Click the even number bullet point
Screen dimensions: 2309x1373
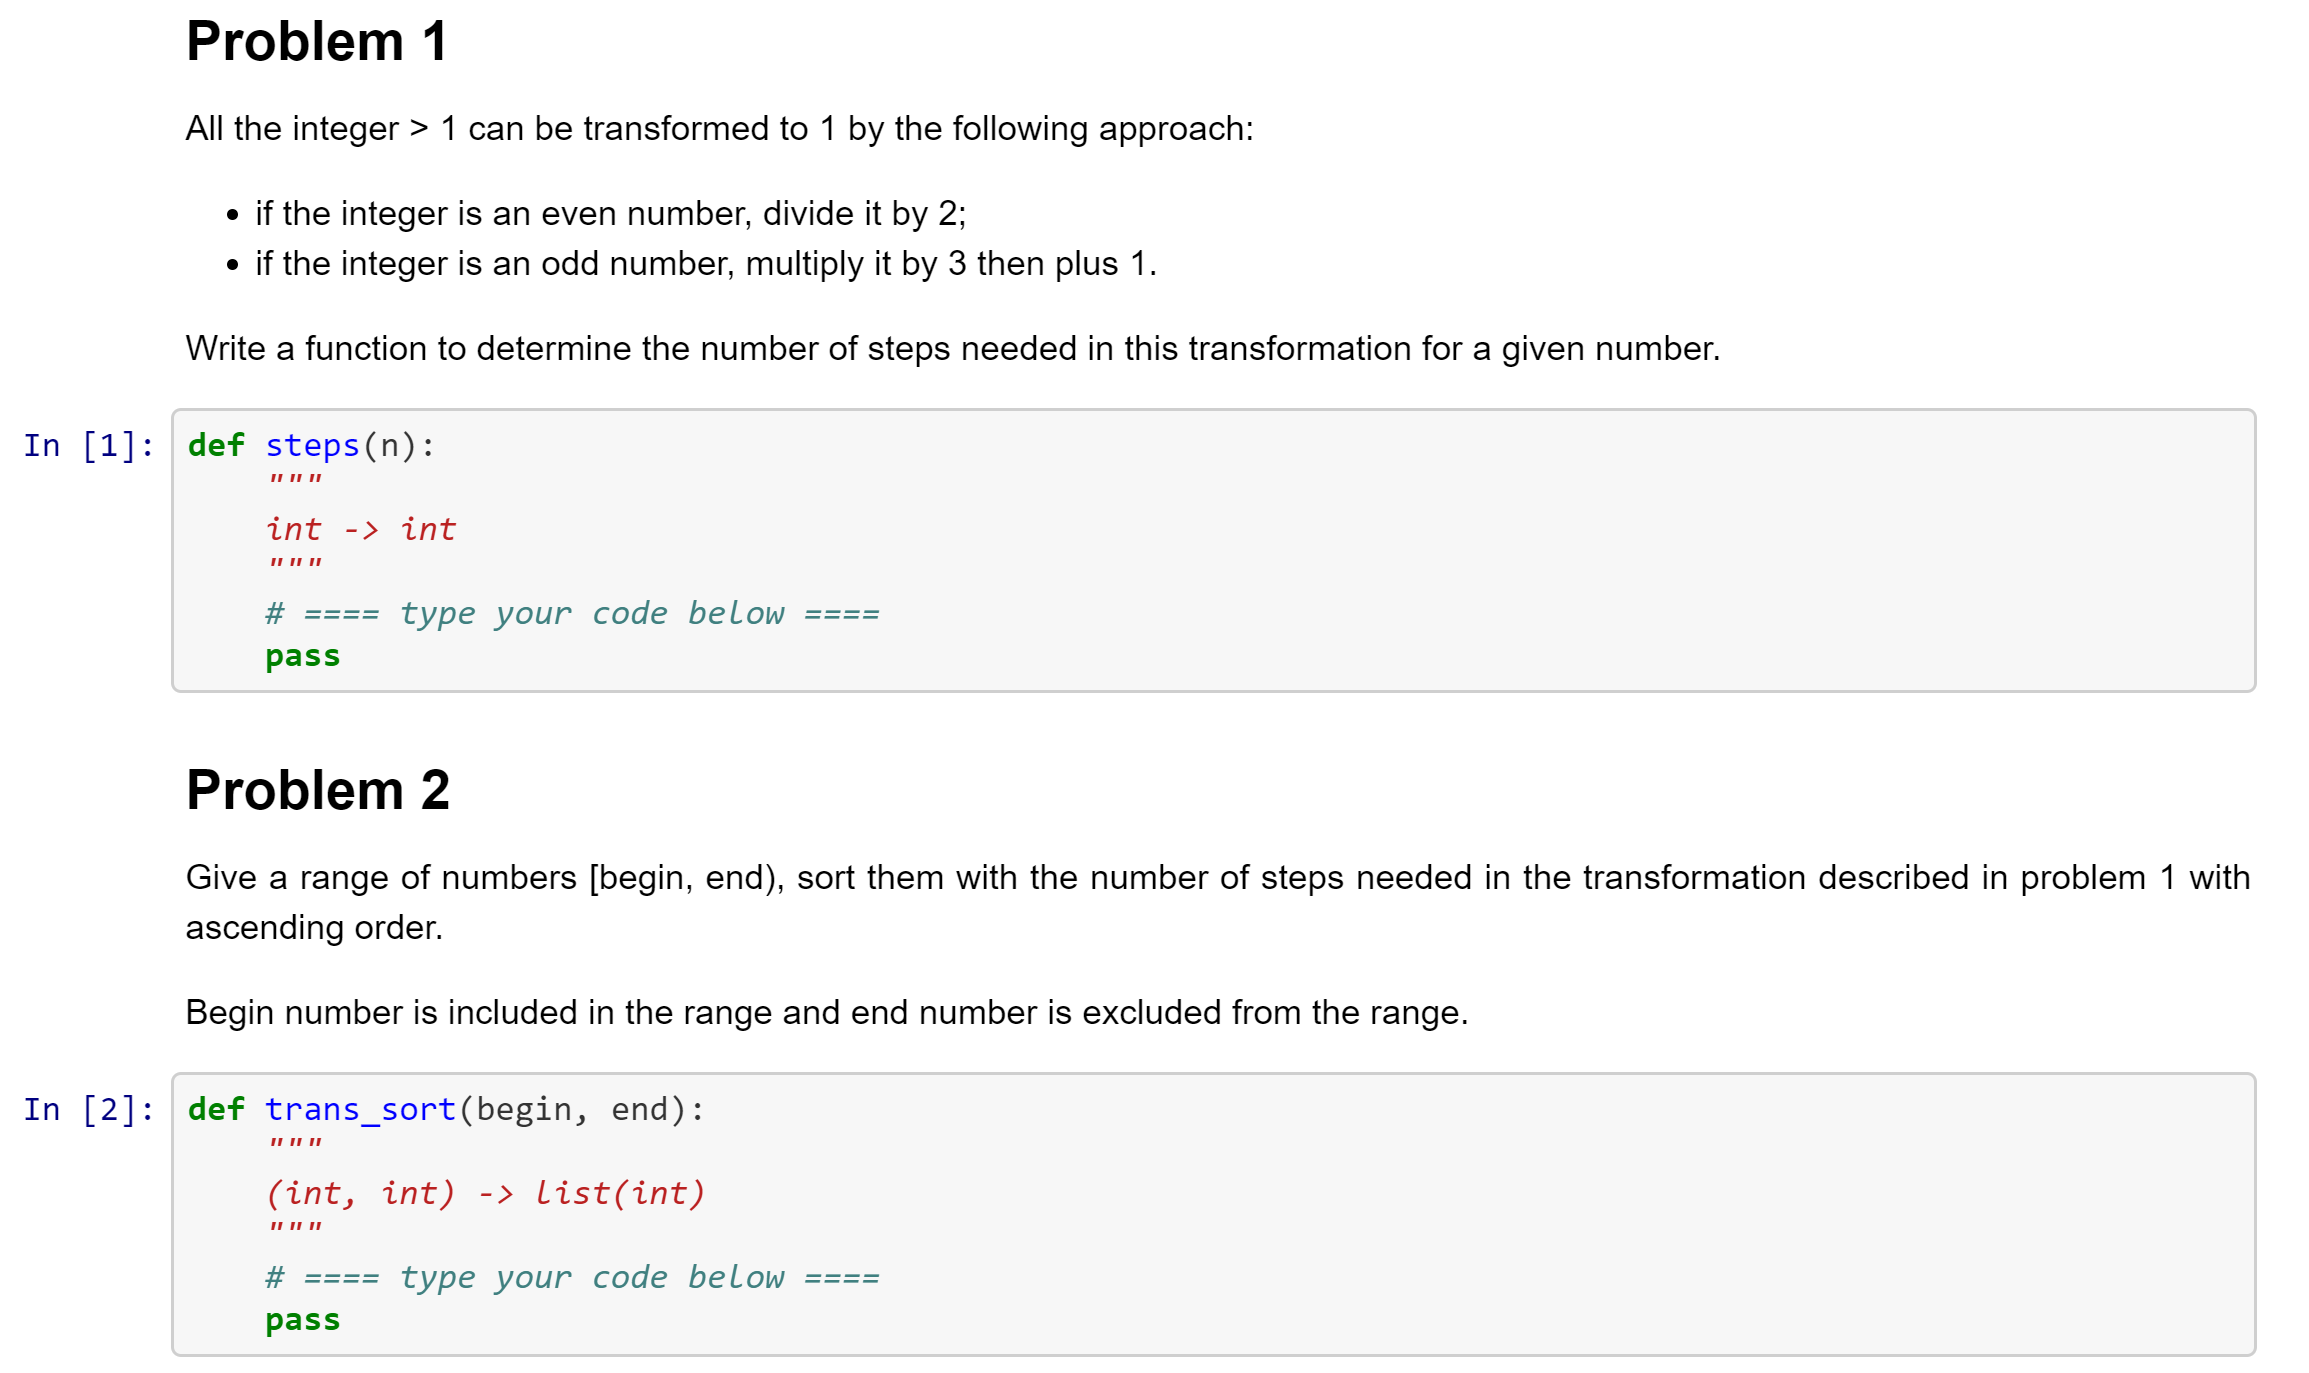pyautogui.click(x=610, y=214)
